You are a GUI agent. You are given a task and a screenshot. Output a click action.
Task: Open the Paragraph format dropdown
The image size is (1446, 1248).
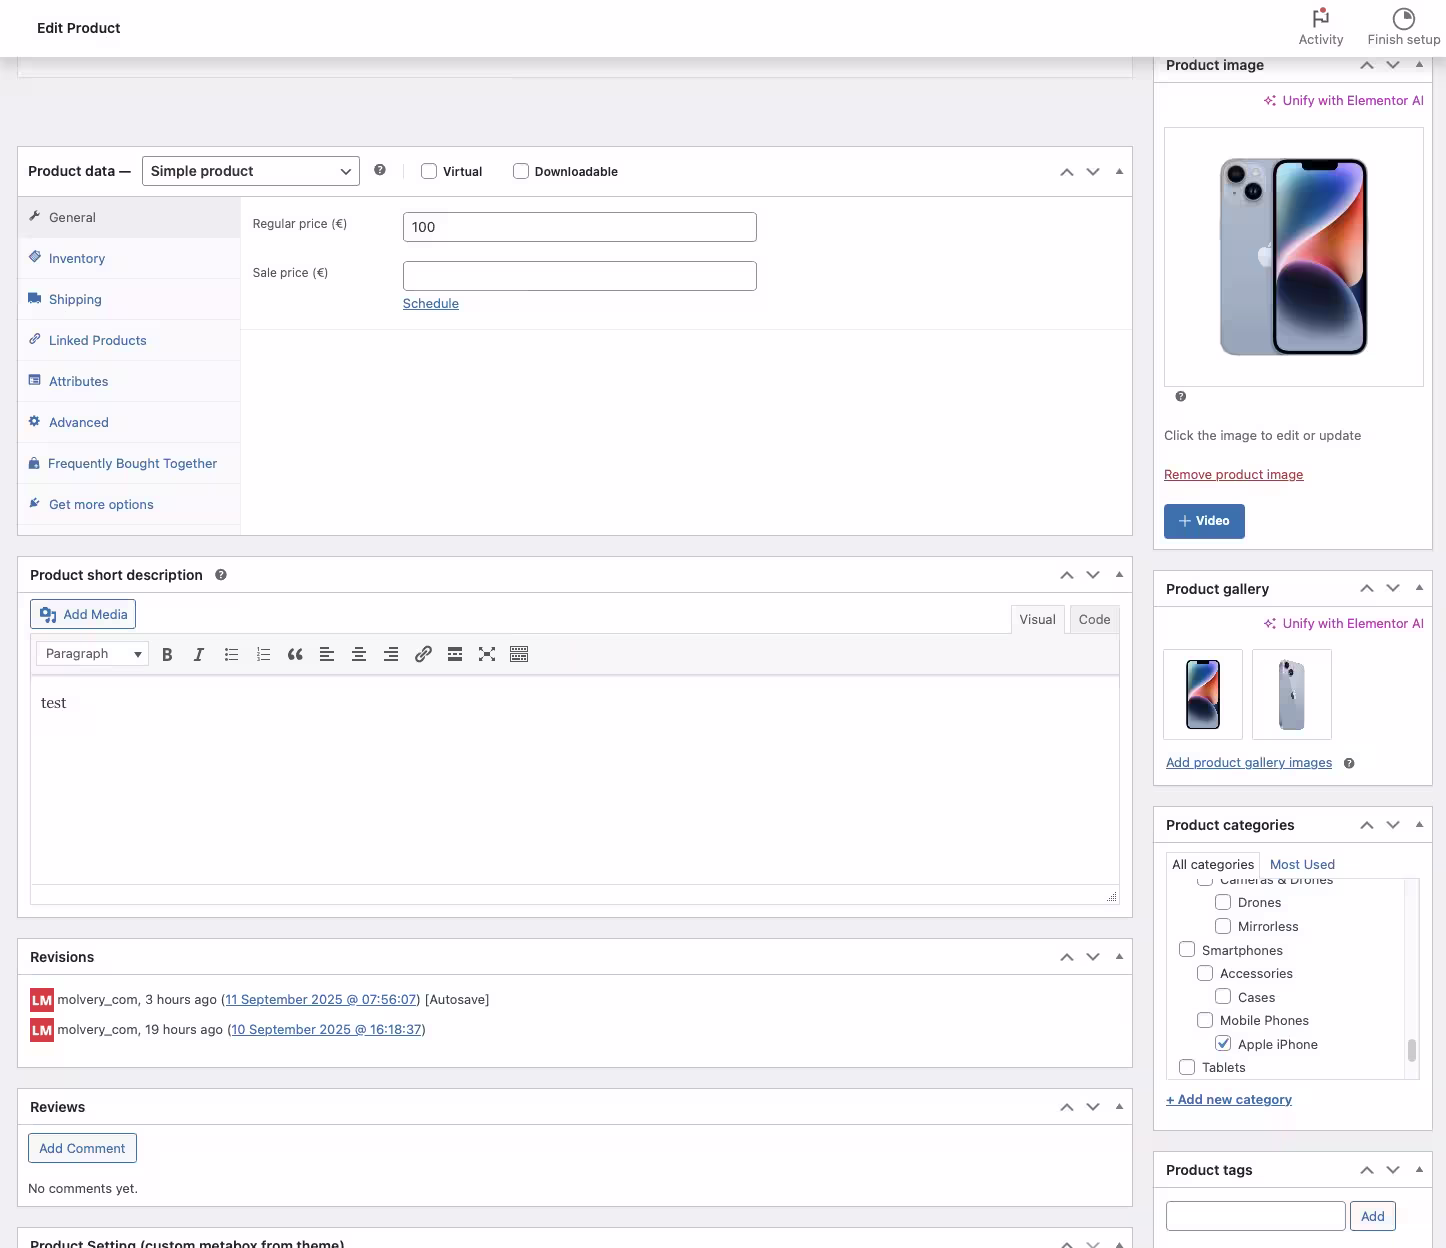93,654
